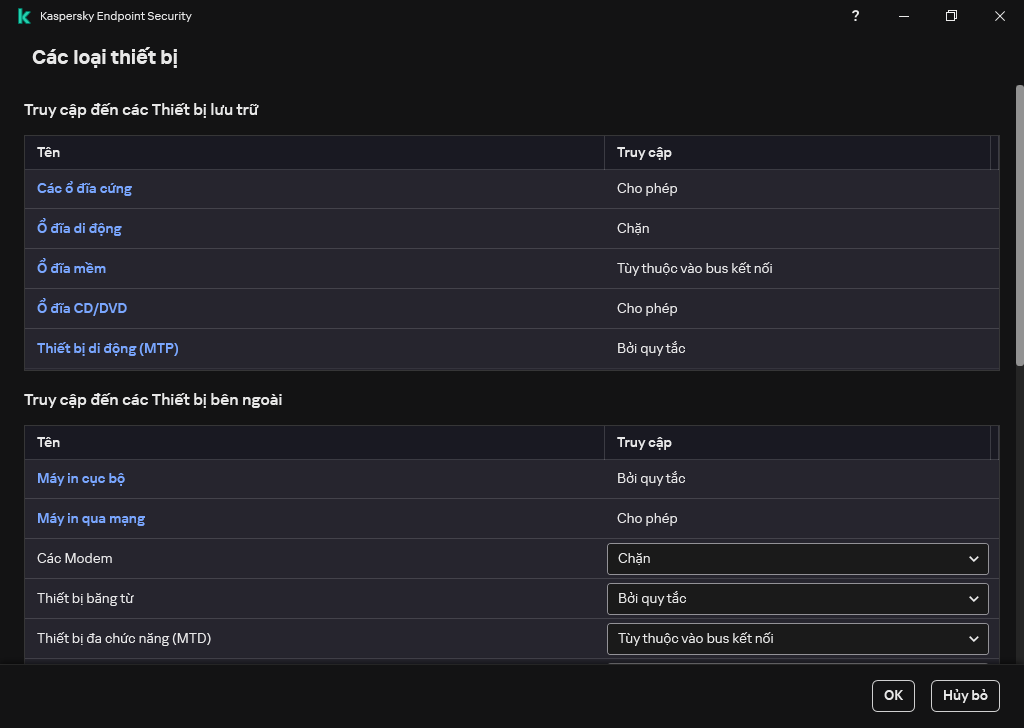Minimize the Kaspersky window

903,16
